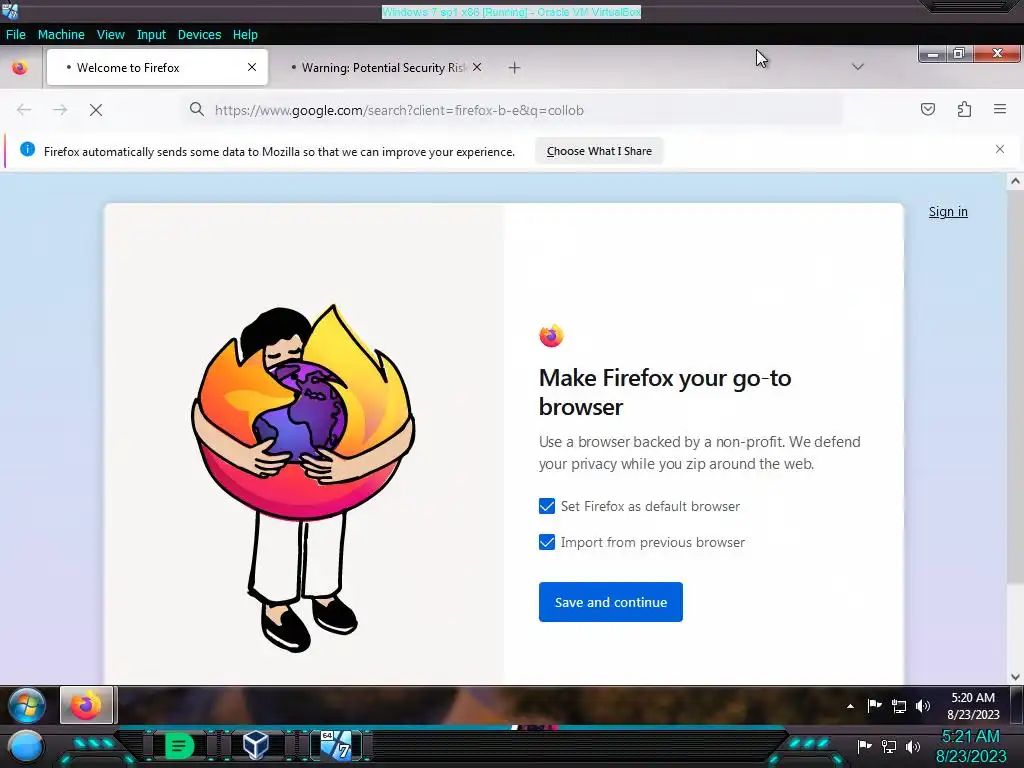Viewport: 1024px width, 768px height.
Task: Click host tray flag icon
Action: [x=865, y=746]
